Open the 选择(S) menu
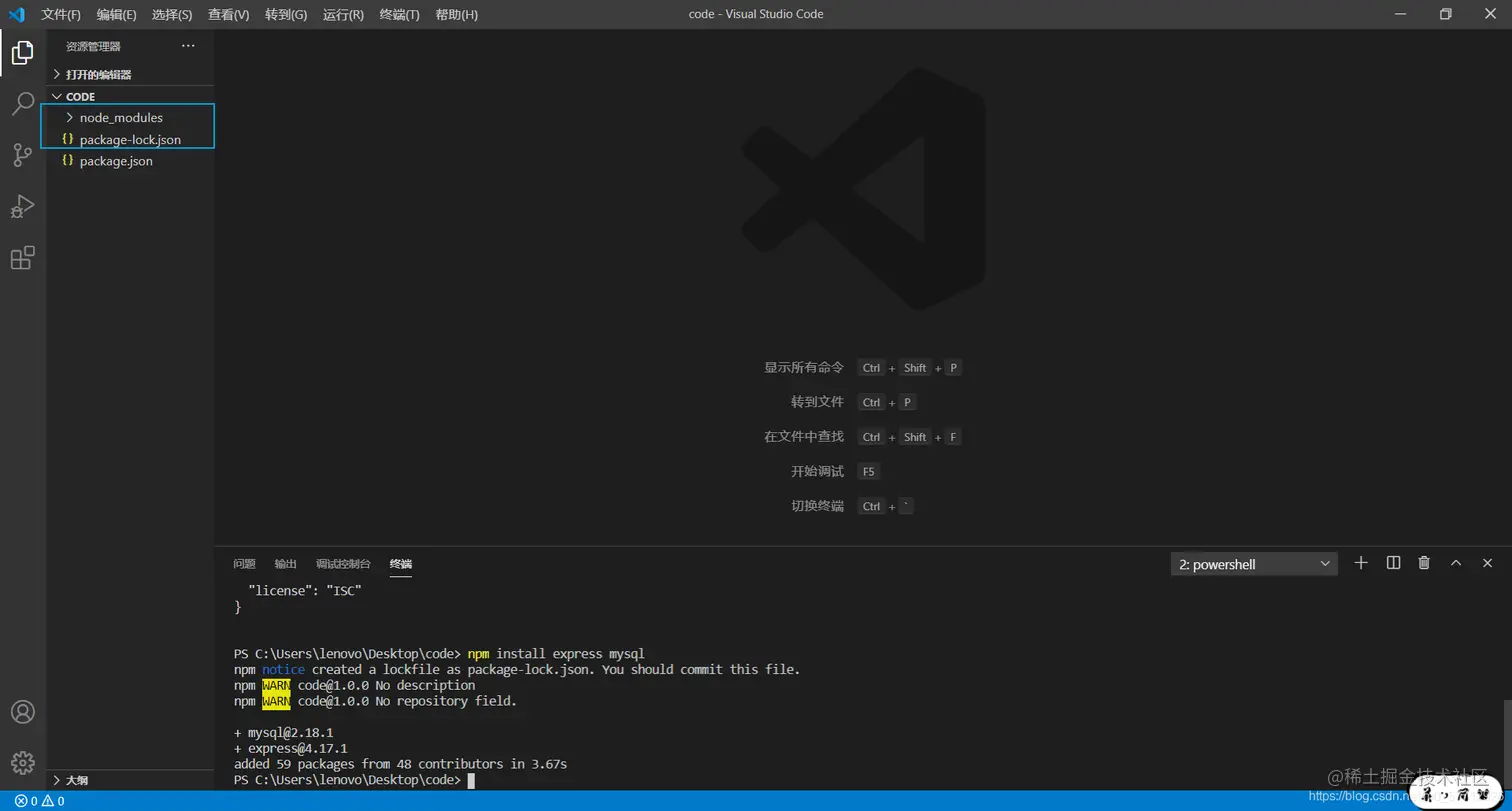1512x811 pixels. tap(172, 14)
